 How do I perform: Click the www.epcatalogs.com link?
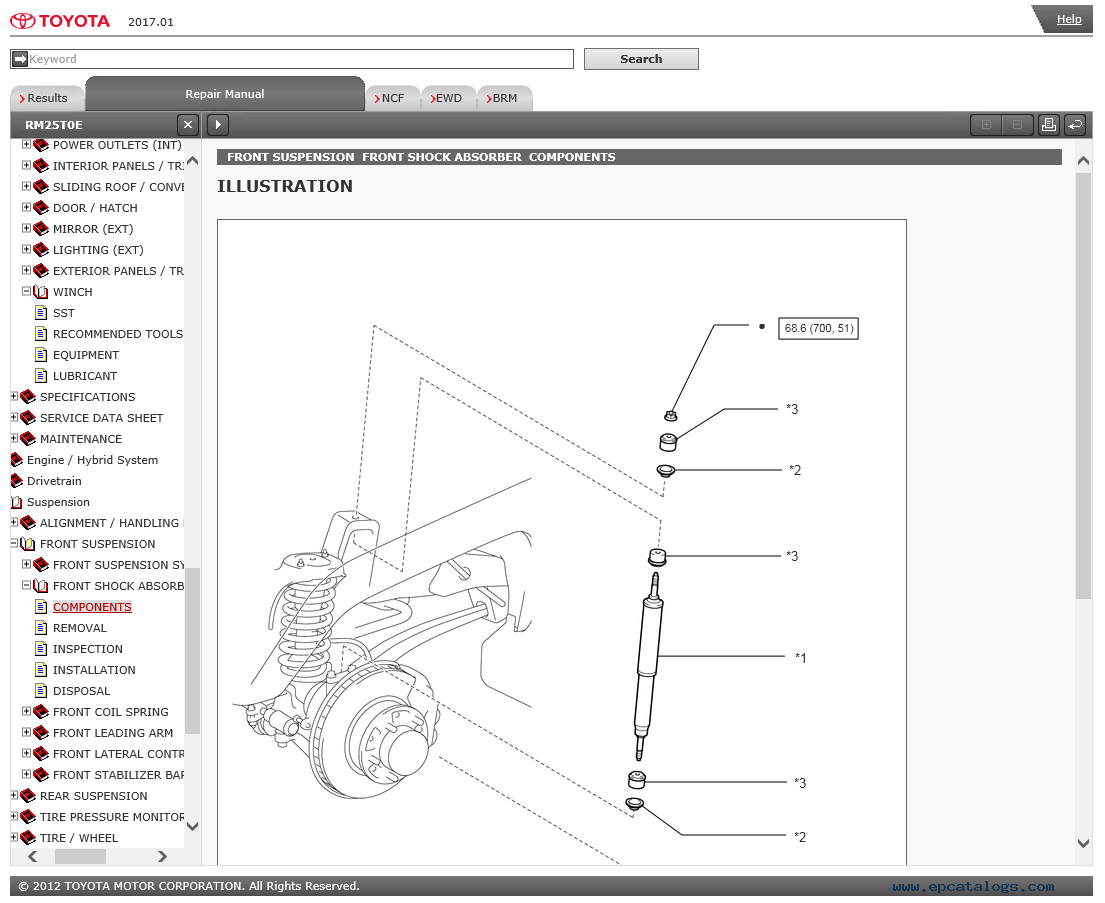point(973,887)
